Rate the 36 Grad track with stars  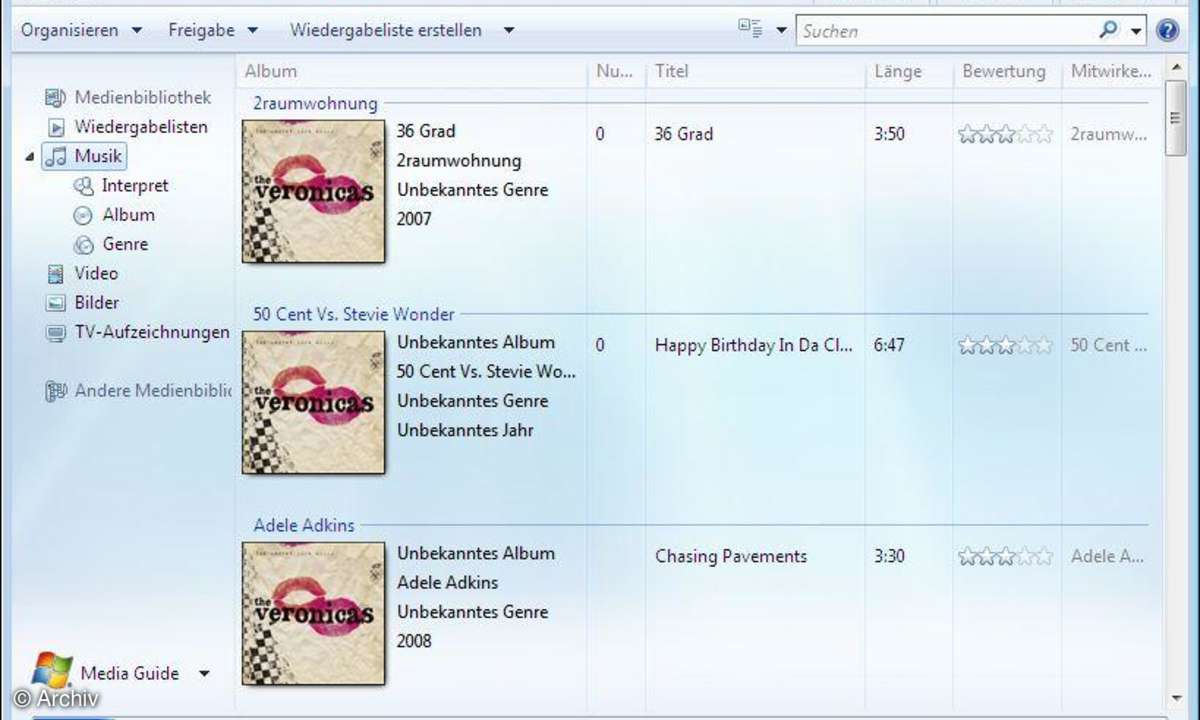click(x=1006, y=134)
